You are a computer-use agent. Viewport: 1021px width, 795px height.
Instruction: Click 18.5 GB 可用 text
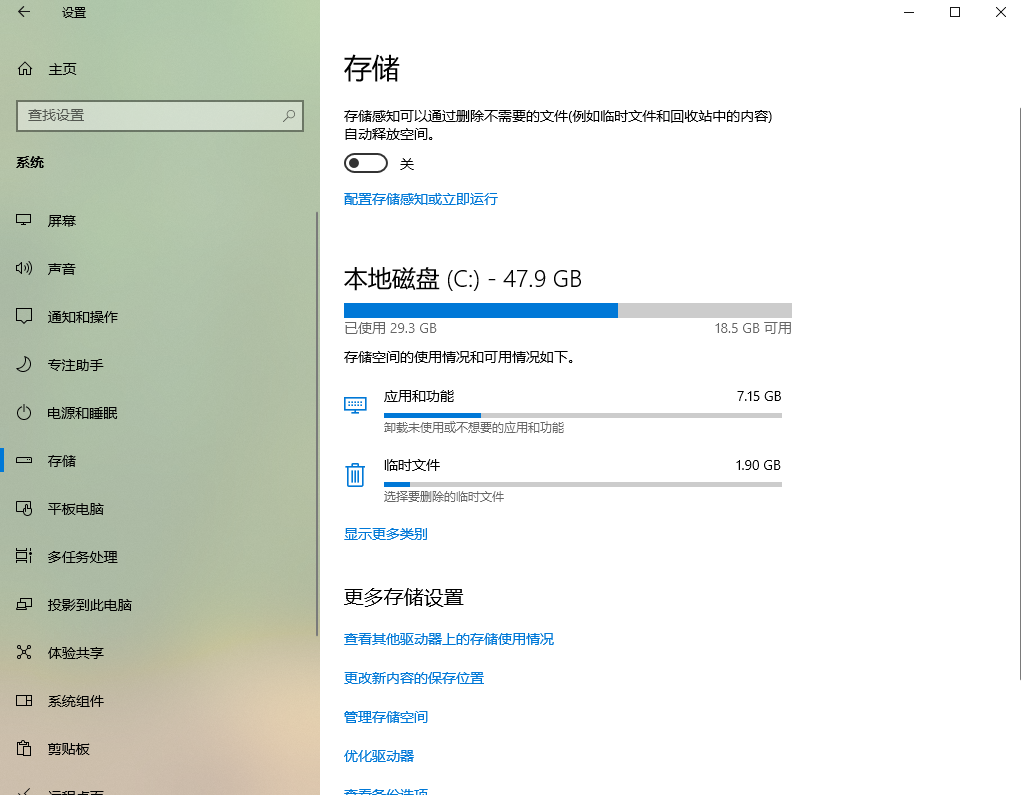[x=753, y=328]
